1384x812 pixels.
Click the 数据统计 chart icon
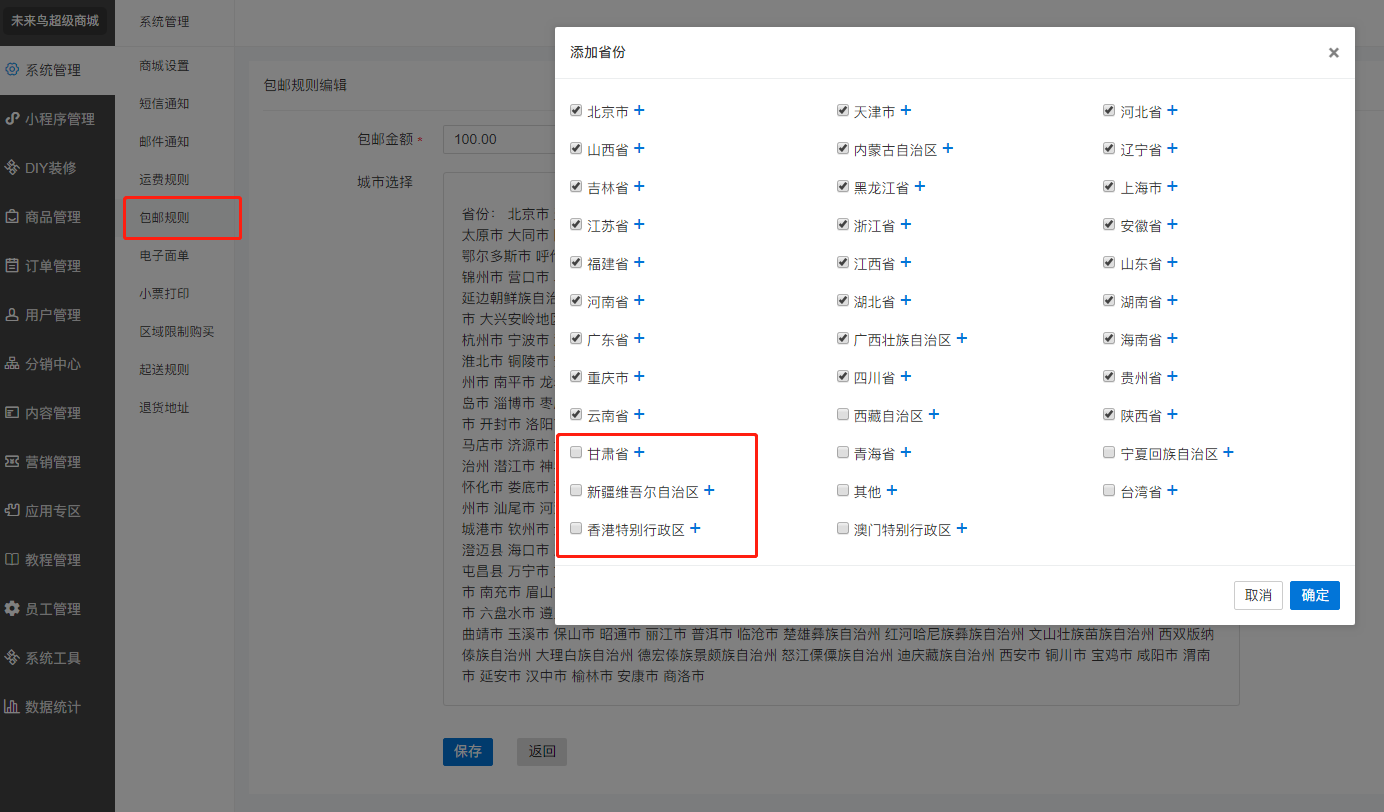coord(12,707)
